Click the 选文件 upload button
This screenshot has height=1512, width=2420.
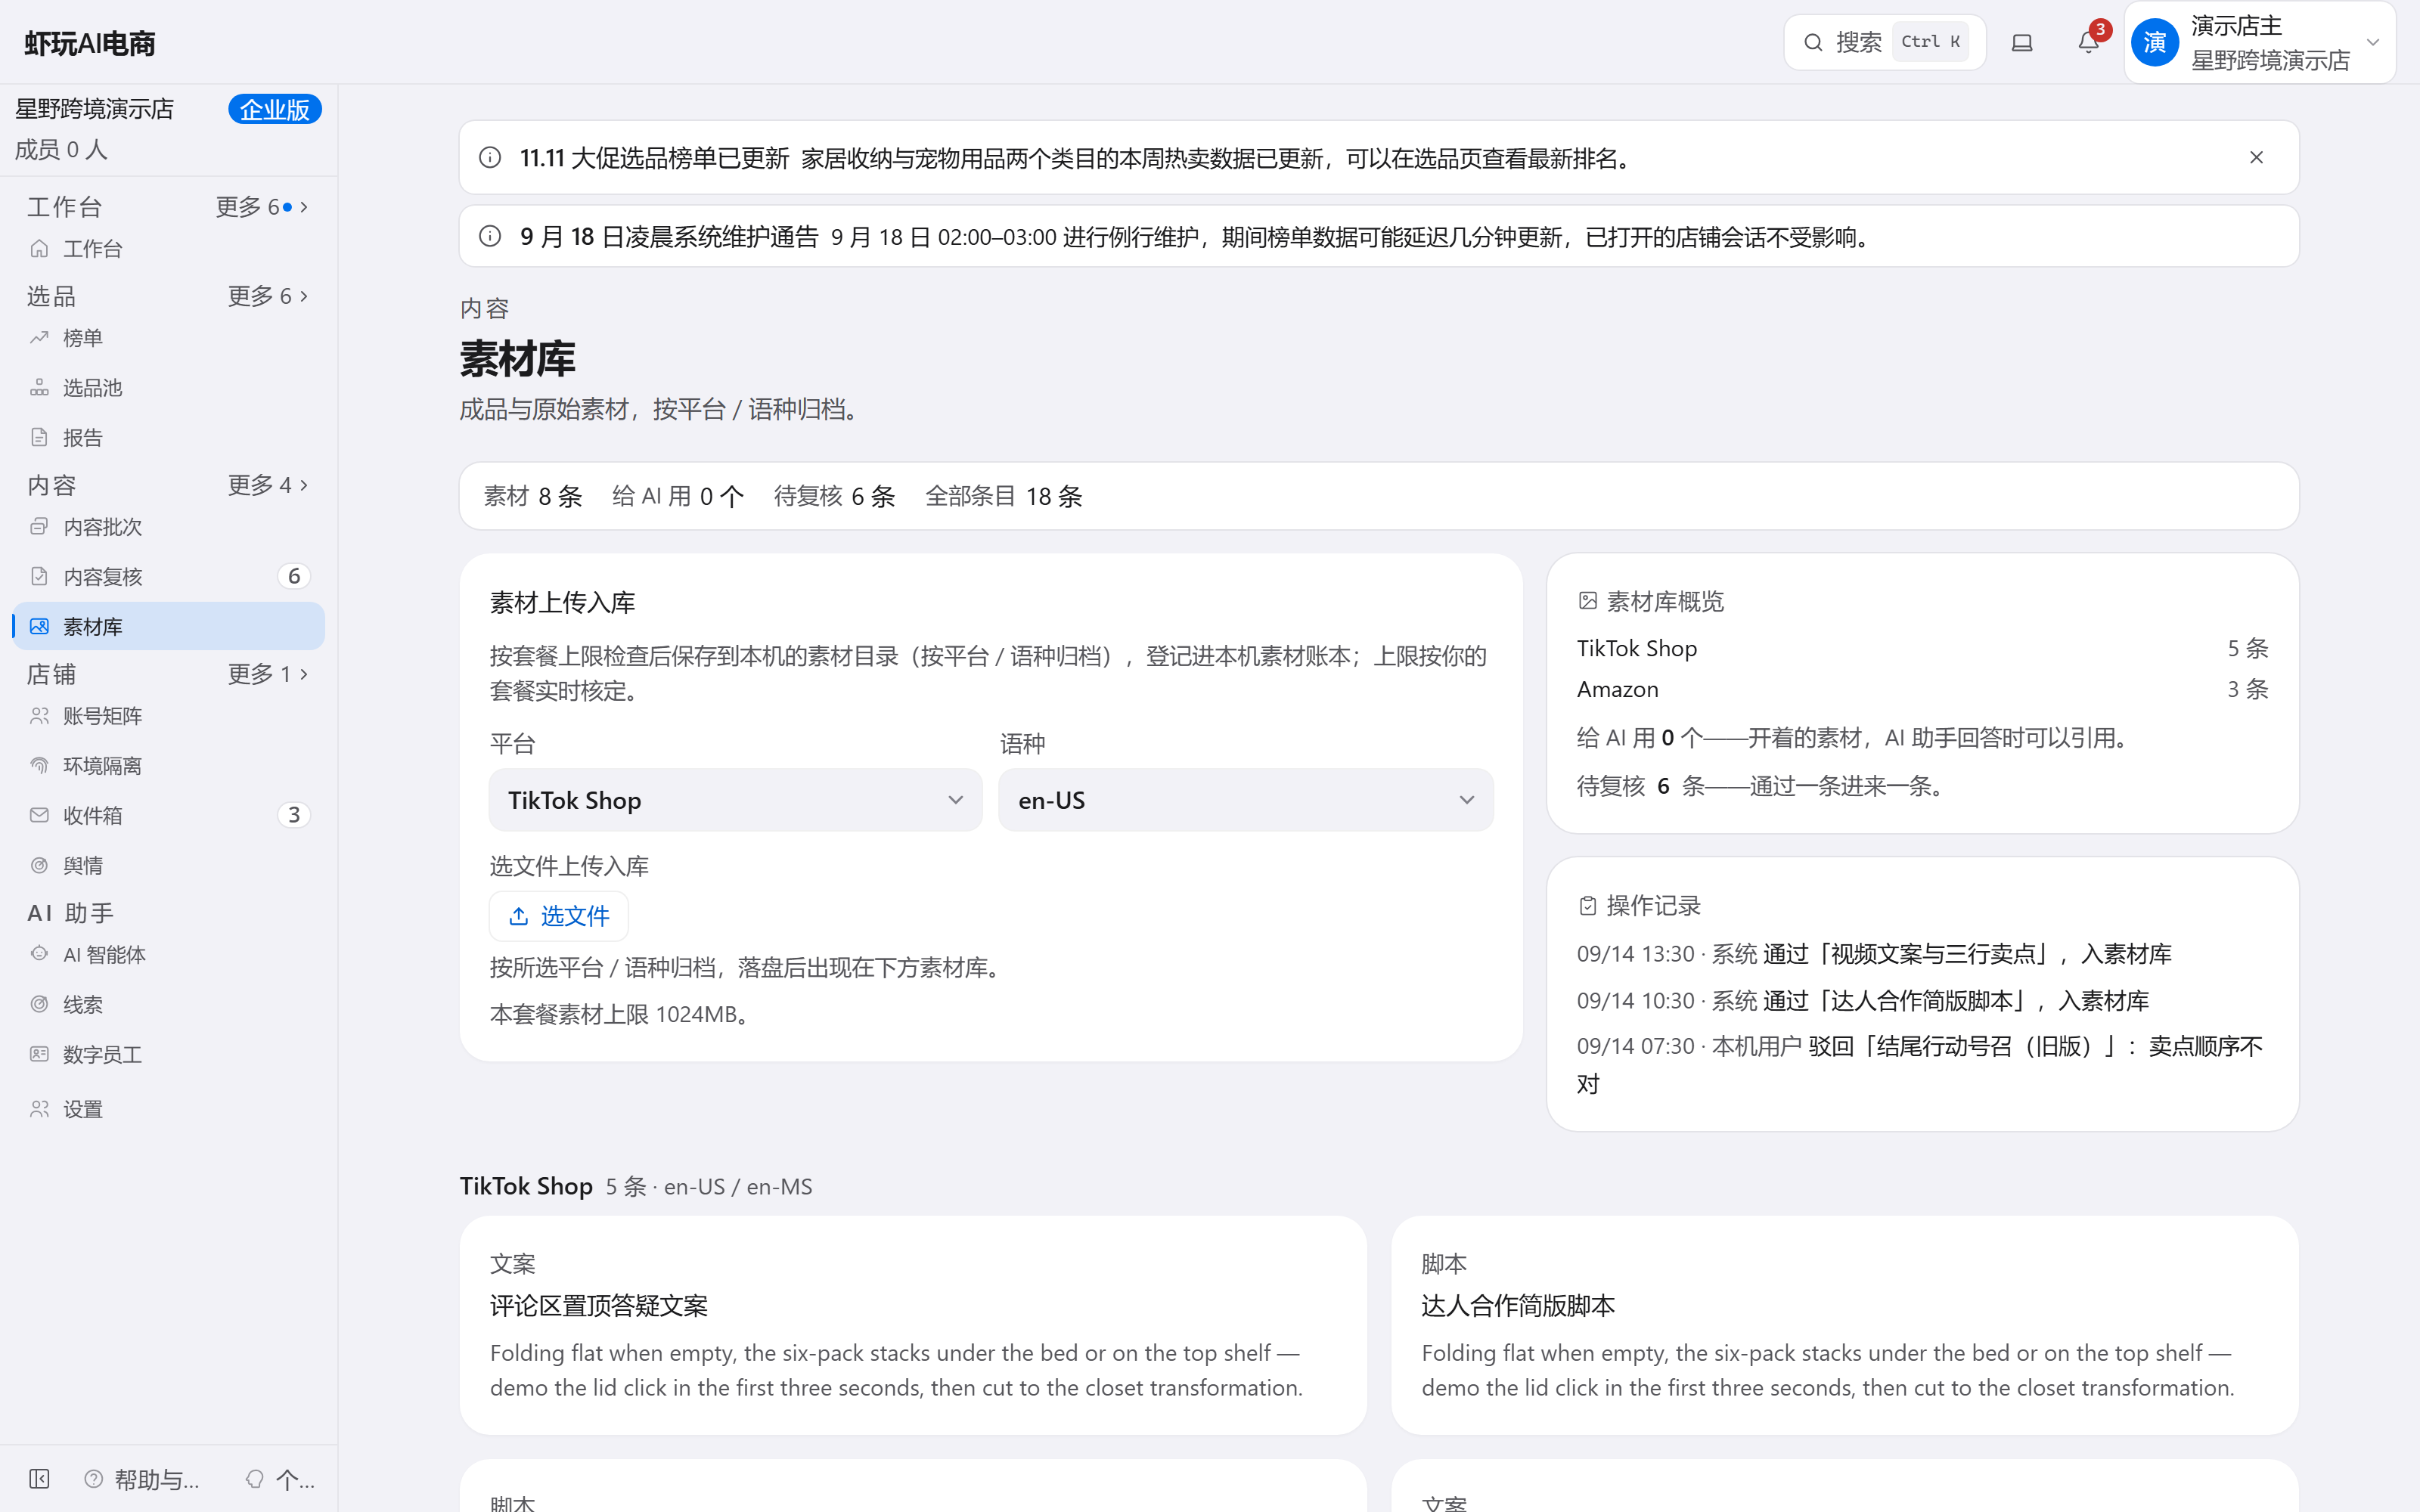pyautogui.click(x=558, y=916)
